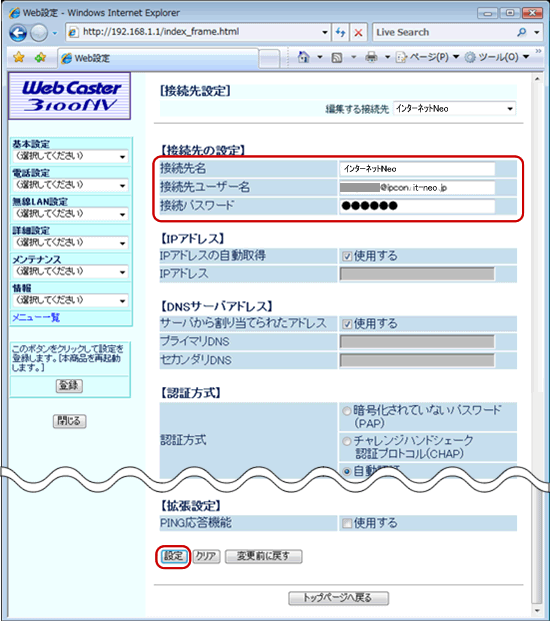The height and width of the screenshot is (621, 550).
Task: Click the 設定 button
Action: click(x=173, y=556)
